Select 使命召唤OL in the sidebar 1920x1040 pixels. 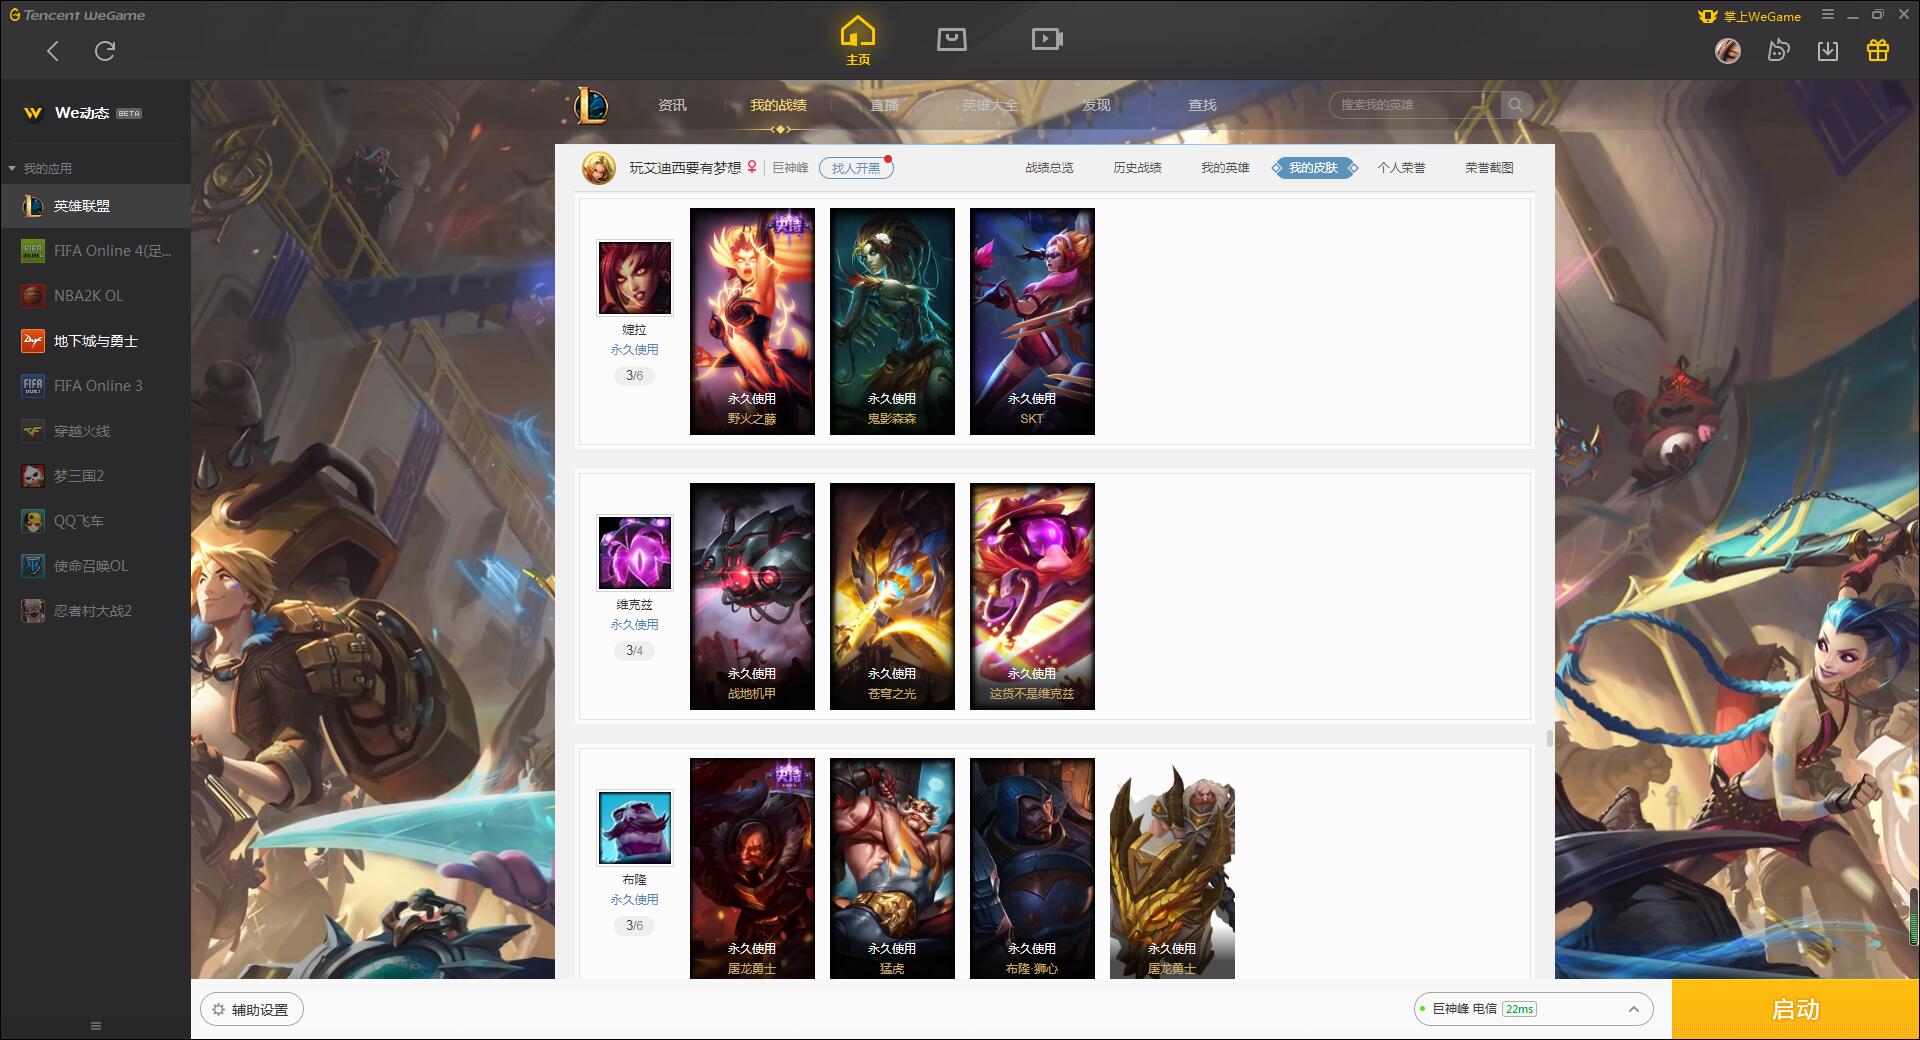[x=95, y=566]
